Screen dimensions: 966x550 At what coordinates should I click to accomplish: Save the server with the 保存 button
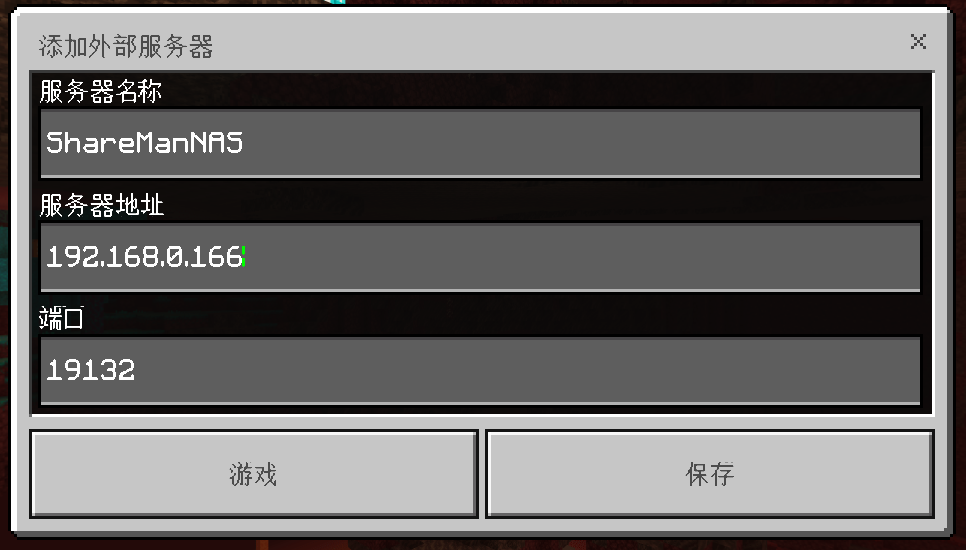710,474
